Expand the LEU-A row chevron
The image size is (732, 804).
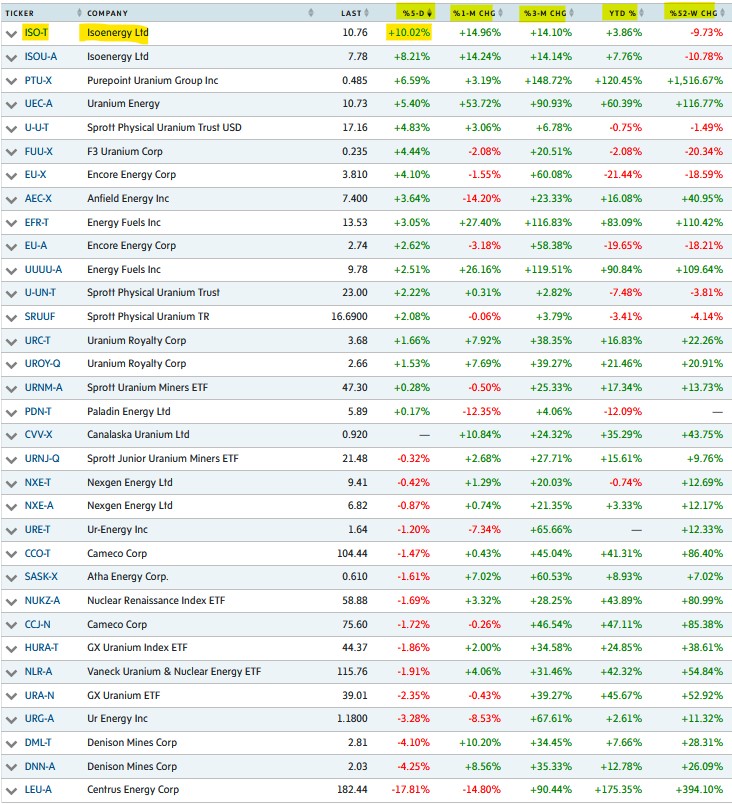click(x=11, y=791)
